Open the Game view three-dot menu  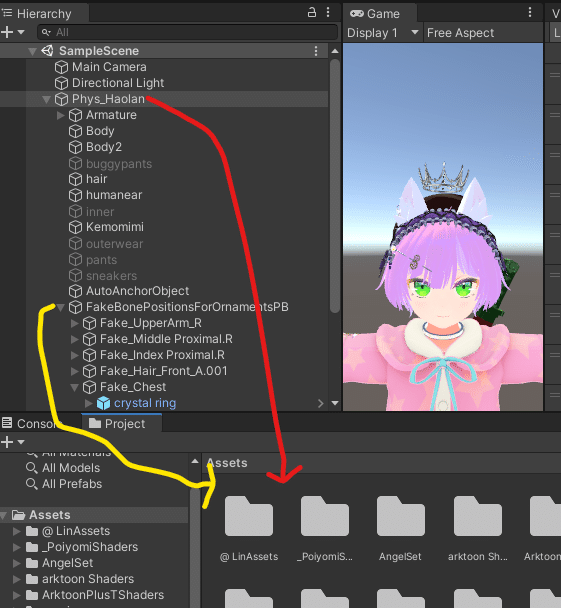tap(530, 12)
